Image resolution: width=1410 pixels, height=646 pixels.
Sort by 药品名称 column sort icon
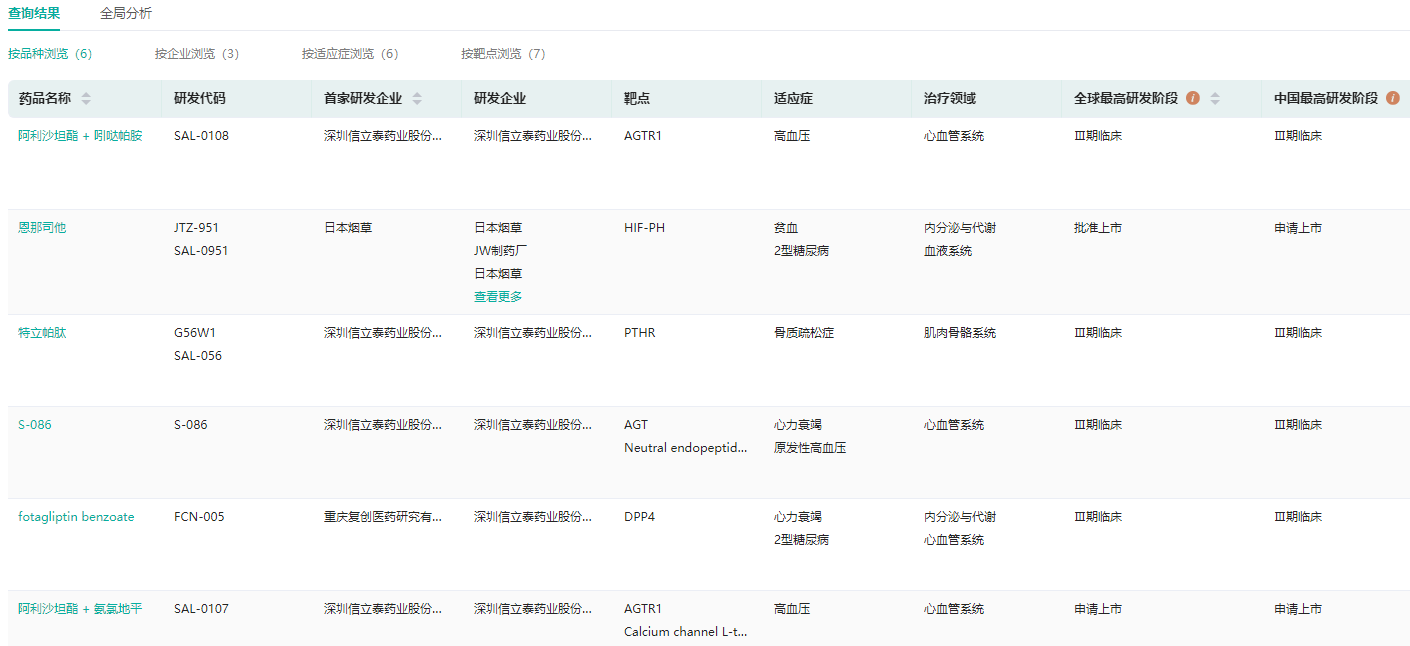pos(86,99)
